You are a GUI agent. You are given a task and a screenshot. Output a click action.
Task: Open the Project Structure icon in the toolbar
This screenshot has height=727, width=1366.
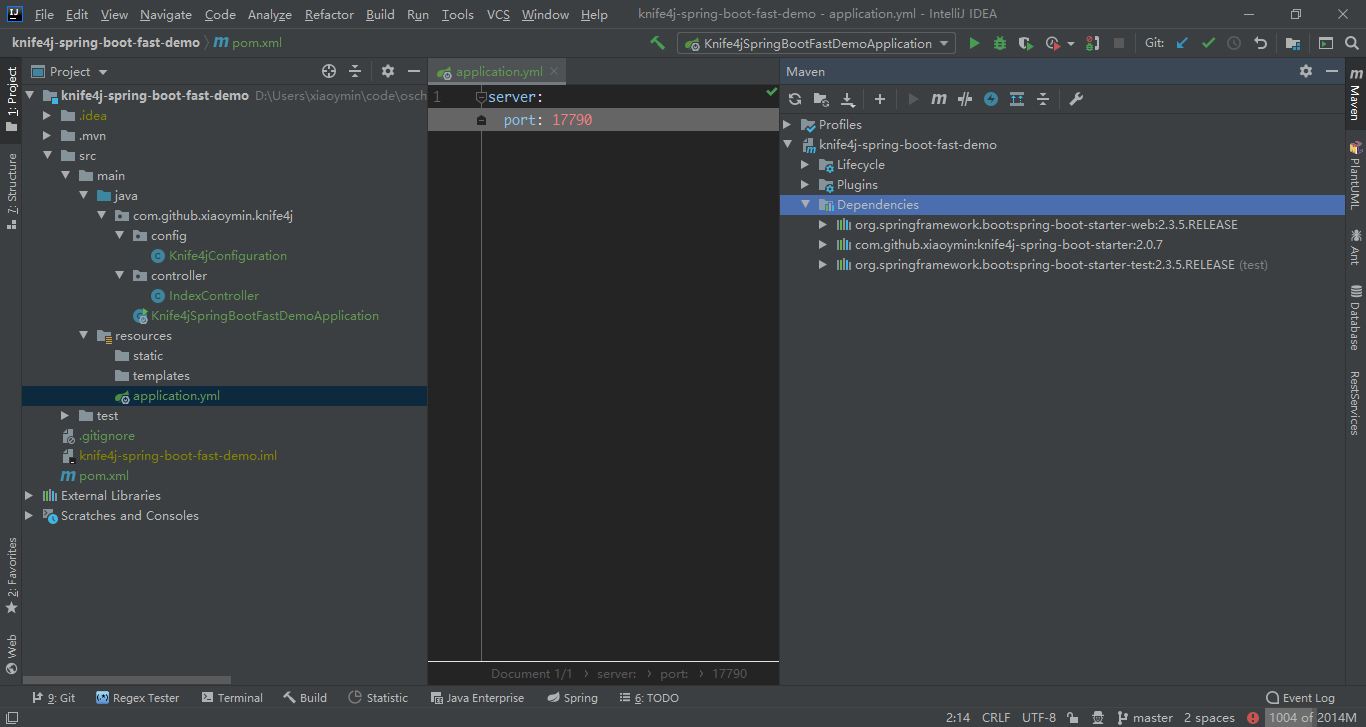pos(1293,43)
